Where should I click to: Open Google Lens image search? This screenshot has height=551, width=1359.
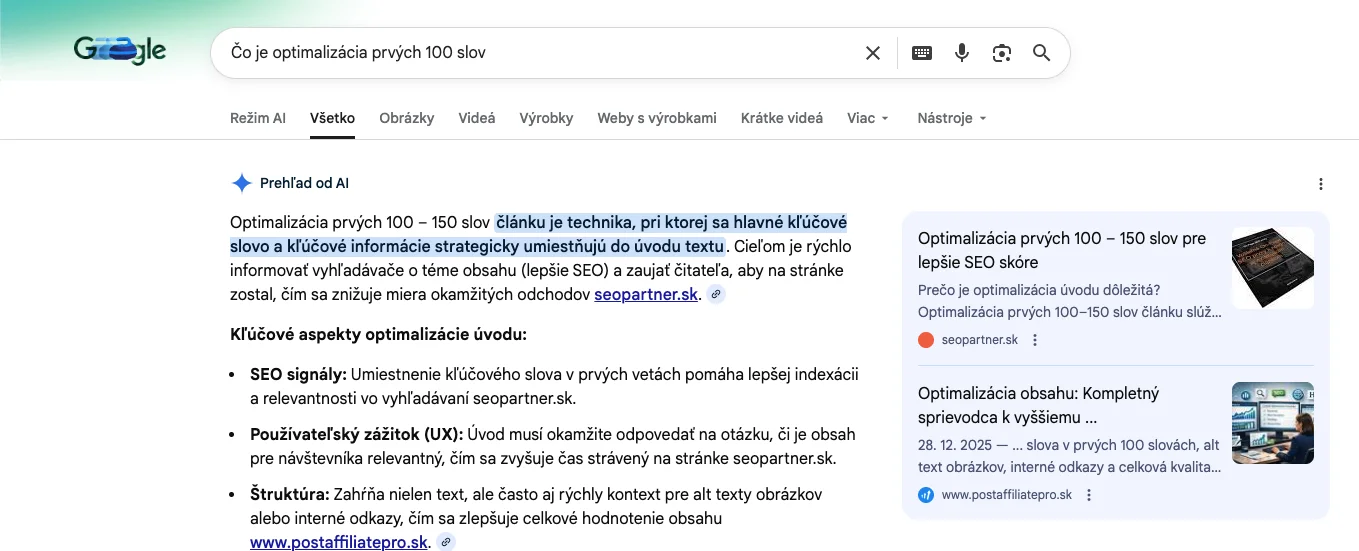pos(1002,53)
